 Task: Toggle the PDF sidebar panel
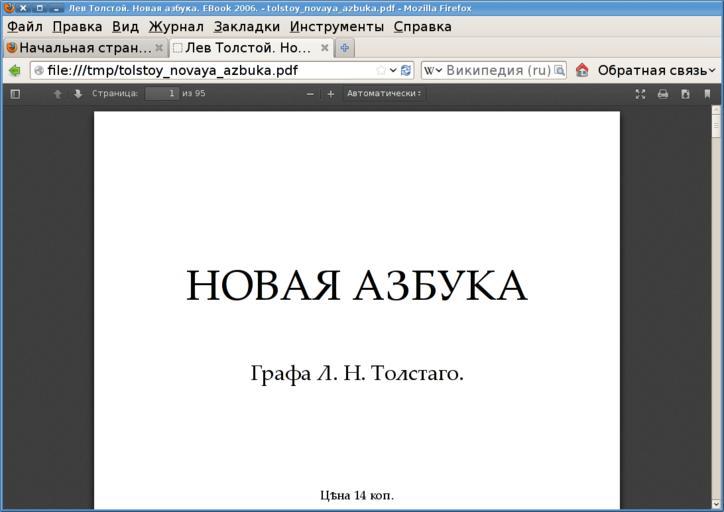[x=15, y=94]
